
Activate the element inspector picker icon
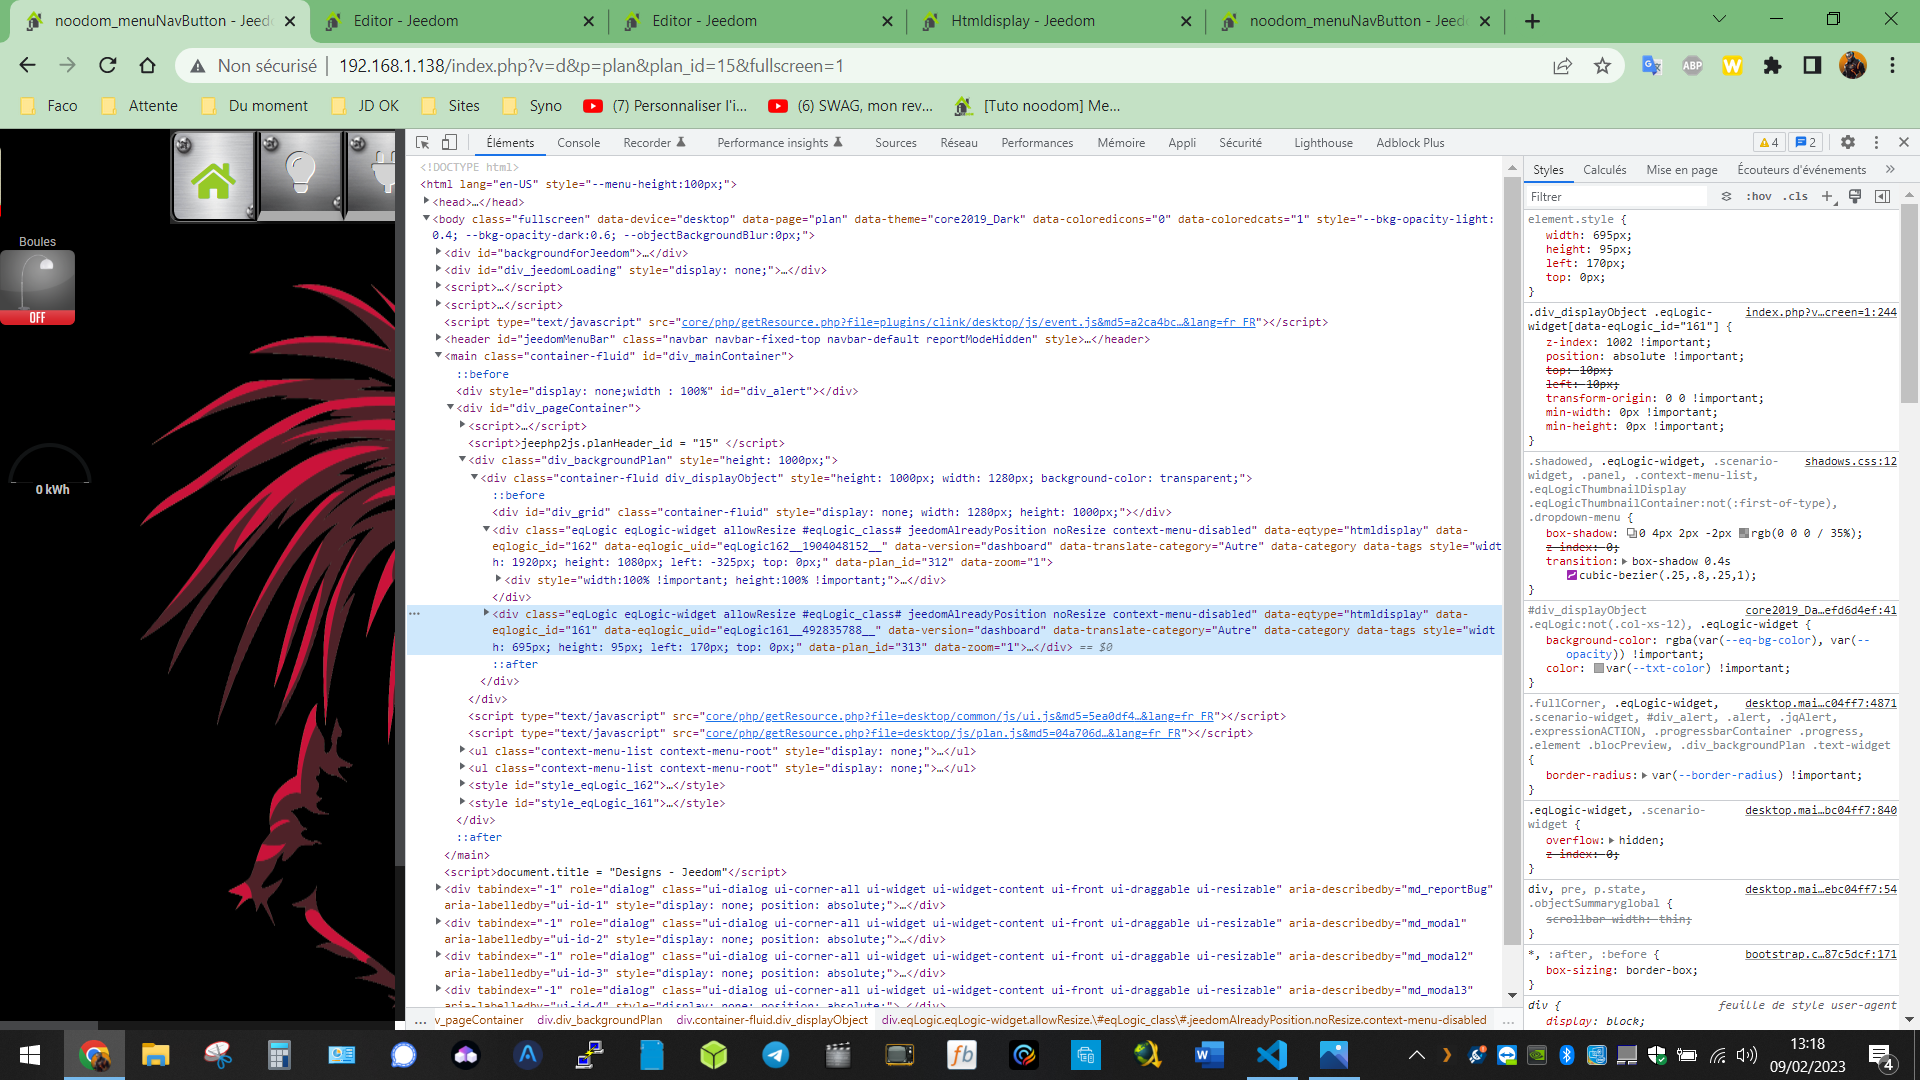pyautogui.click(x=423, y=142)
